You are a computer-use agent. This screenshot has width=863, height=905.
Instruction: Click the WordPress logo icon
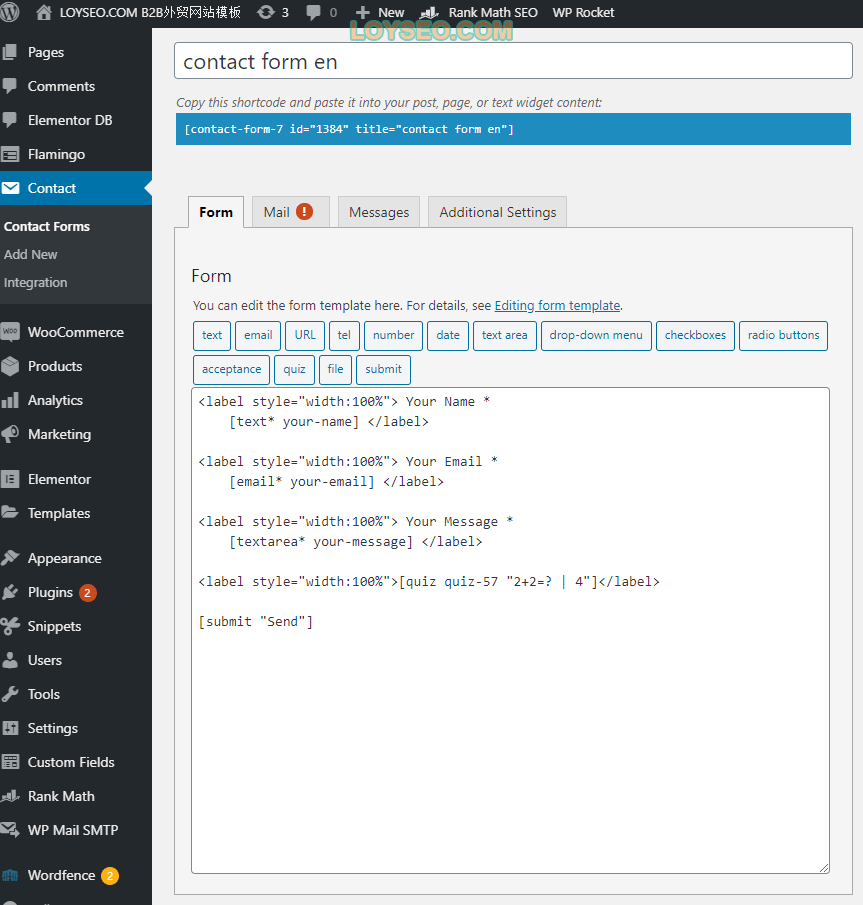coord(10,12)
